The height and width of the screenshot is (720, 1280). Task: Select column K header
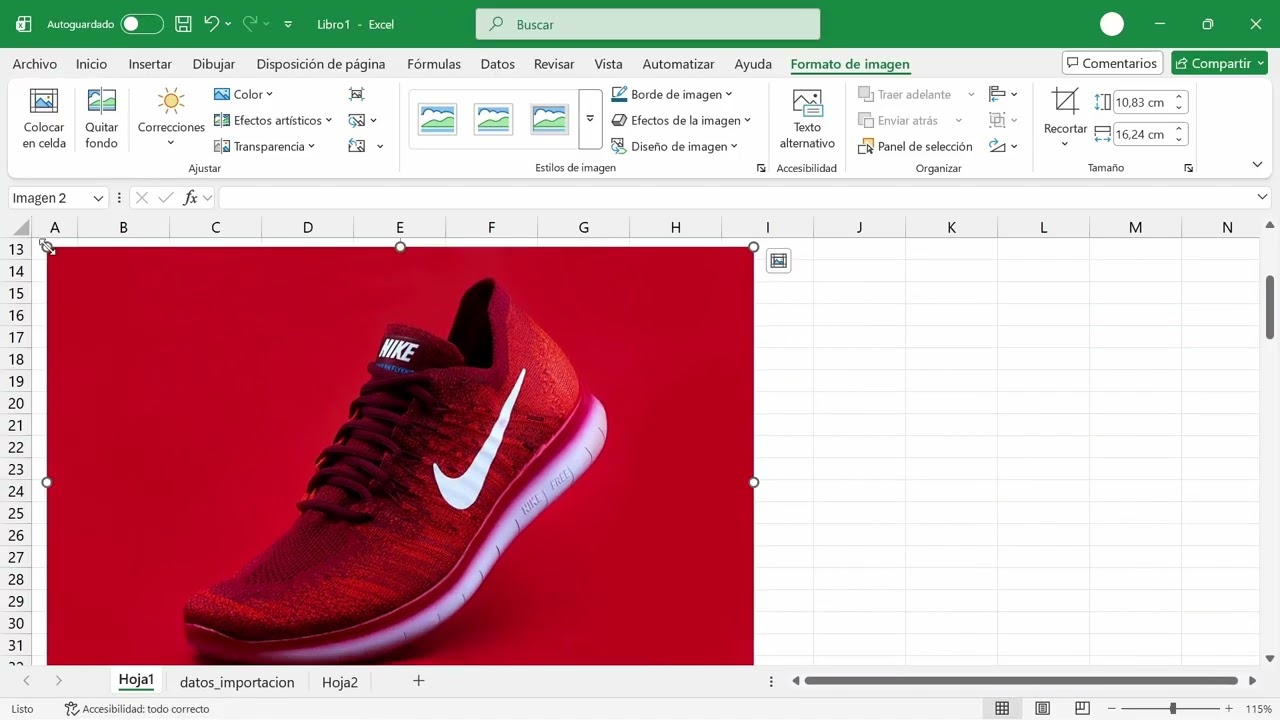[951, 228]
